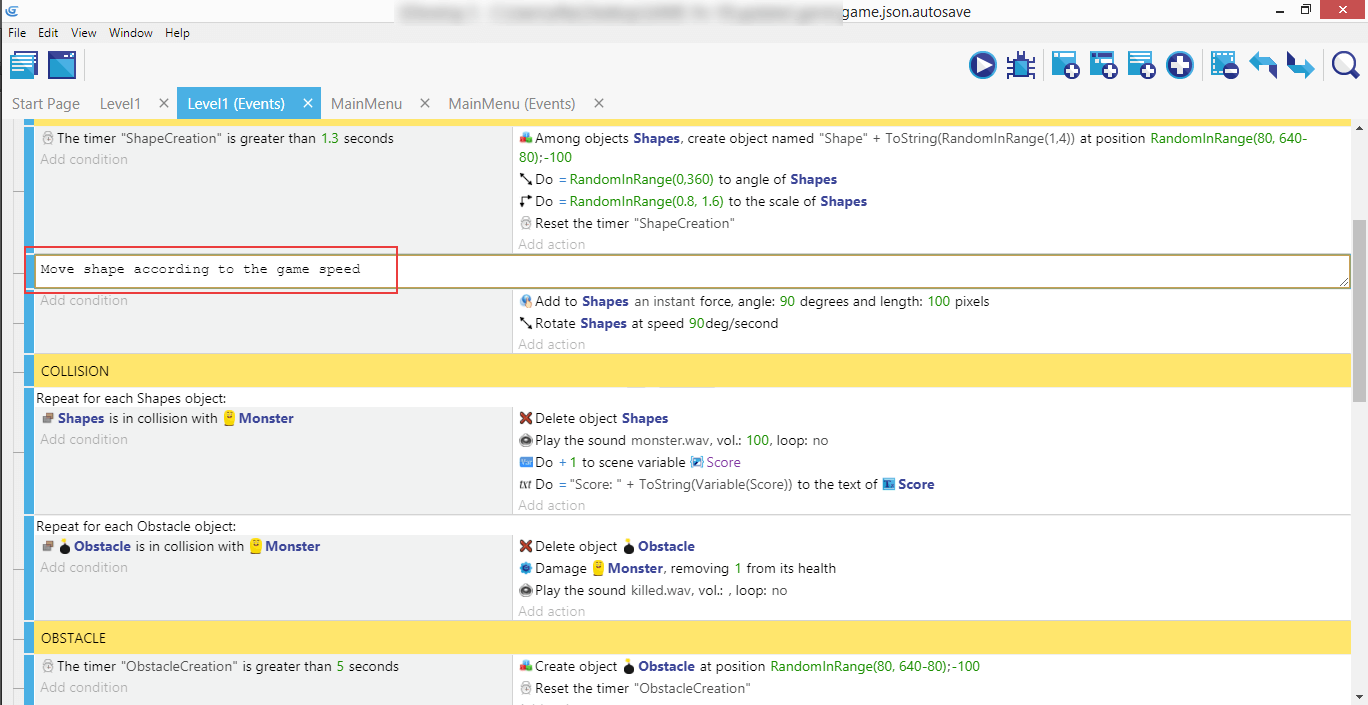
Task: Open events search with the magnifier icon
Action: click(x=1345, y=66)
